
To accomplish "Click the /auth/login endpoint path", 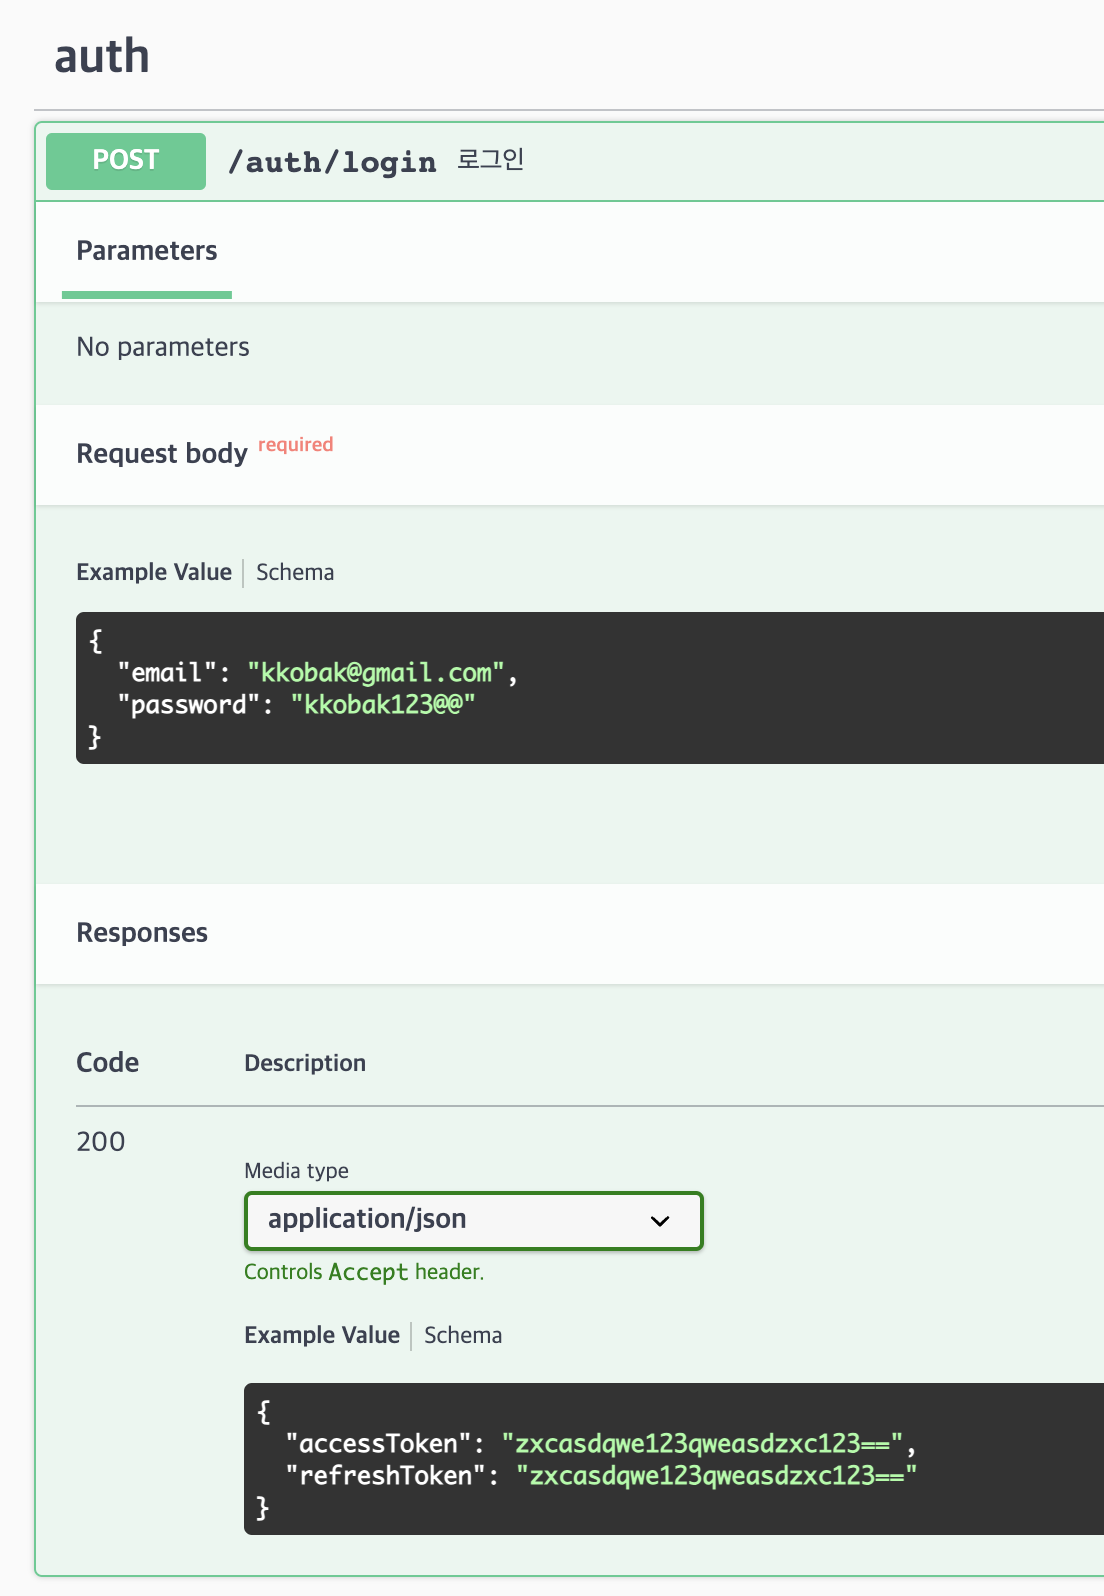I will [x=332, y=162].
